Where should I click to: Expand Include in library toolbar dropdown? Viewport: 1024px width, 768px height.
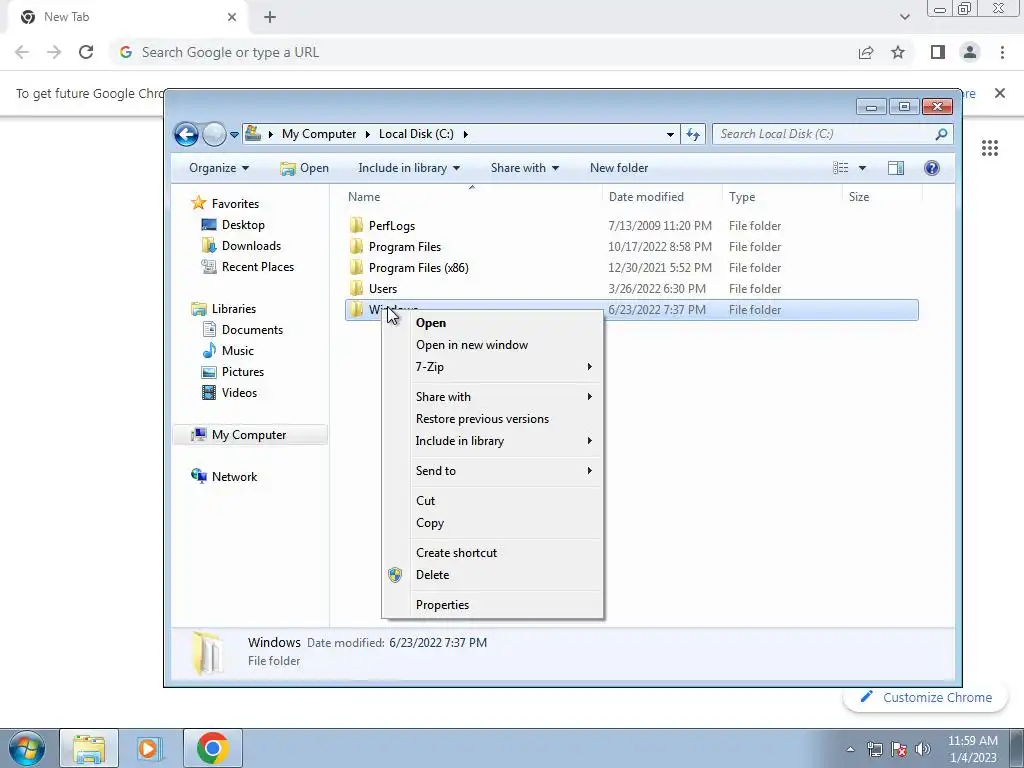pyautogui.click(x=409, y=168)
